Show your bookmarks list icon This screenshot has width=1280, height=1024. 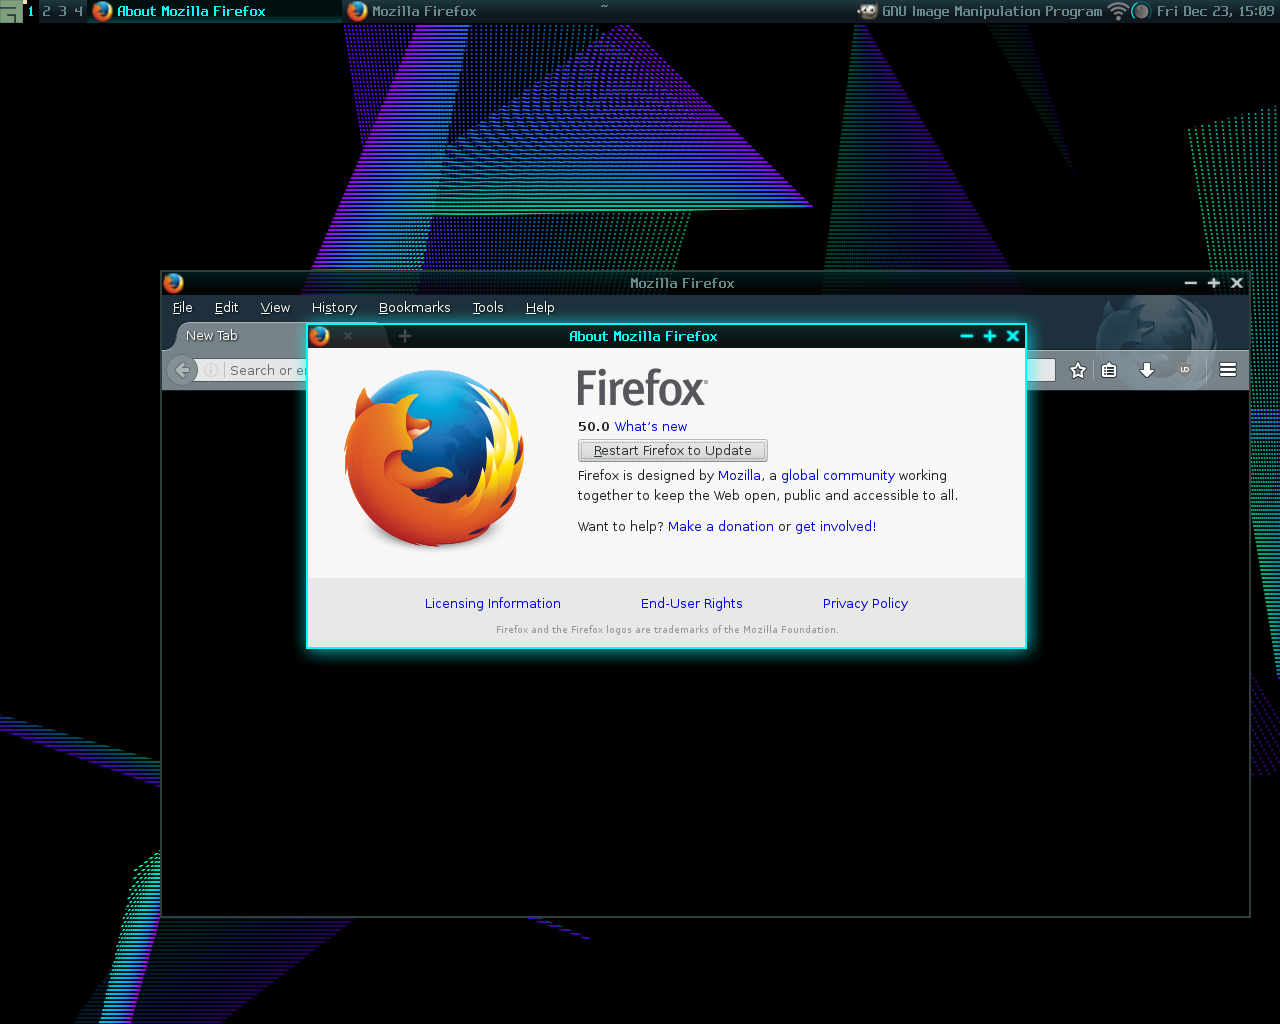[x=1109, y=370]
